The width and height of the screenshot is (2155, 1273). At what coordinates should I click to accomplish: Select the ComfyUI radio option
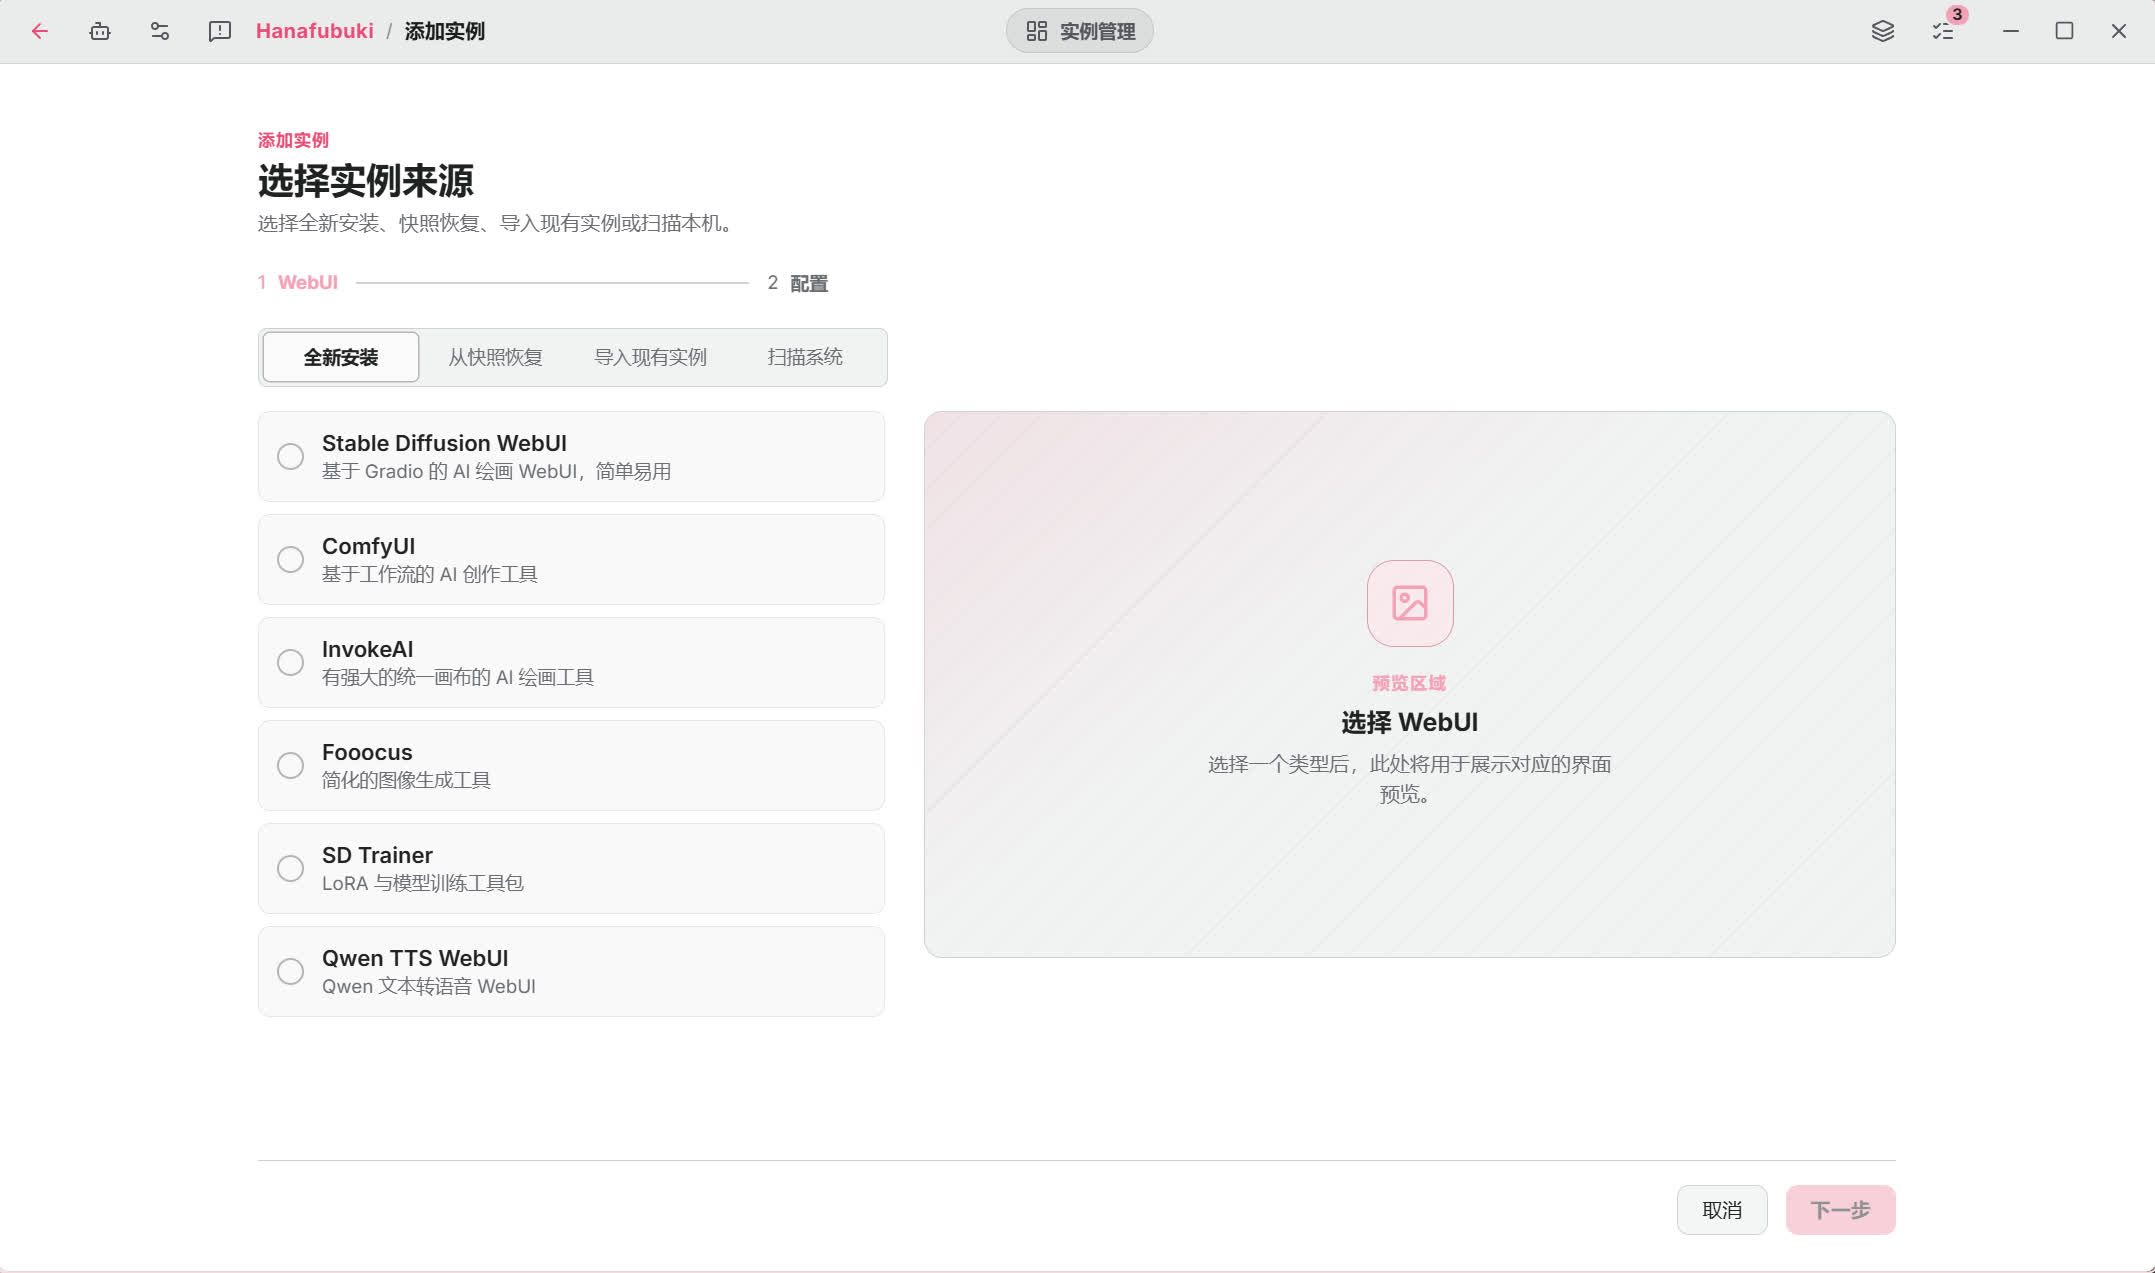tap(290, 559)
